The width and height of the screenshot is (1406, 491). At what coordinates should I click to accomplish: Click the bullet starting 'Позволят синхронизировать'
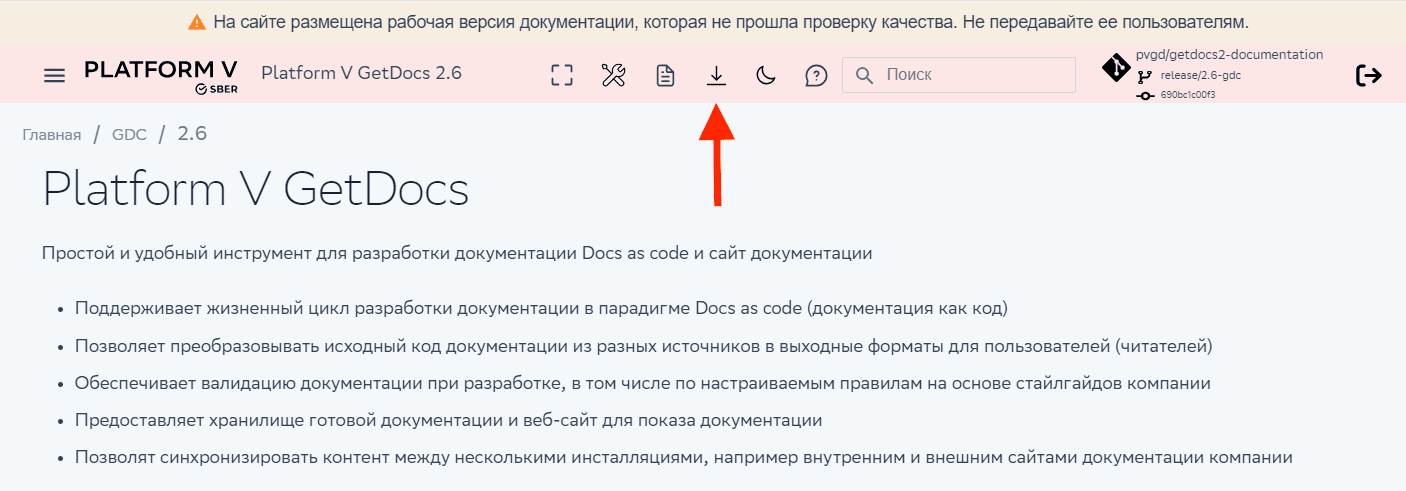pos(684,458)
